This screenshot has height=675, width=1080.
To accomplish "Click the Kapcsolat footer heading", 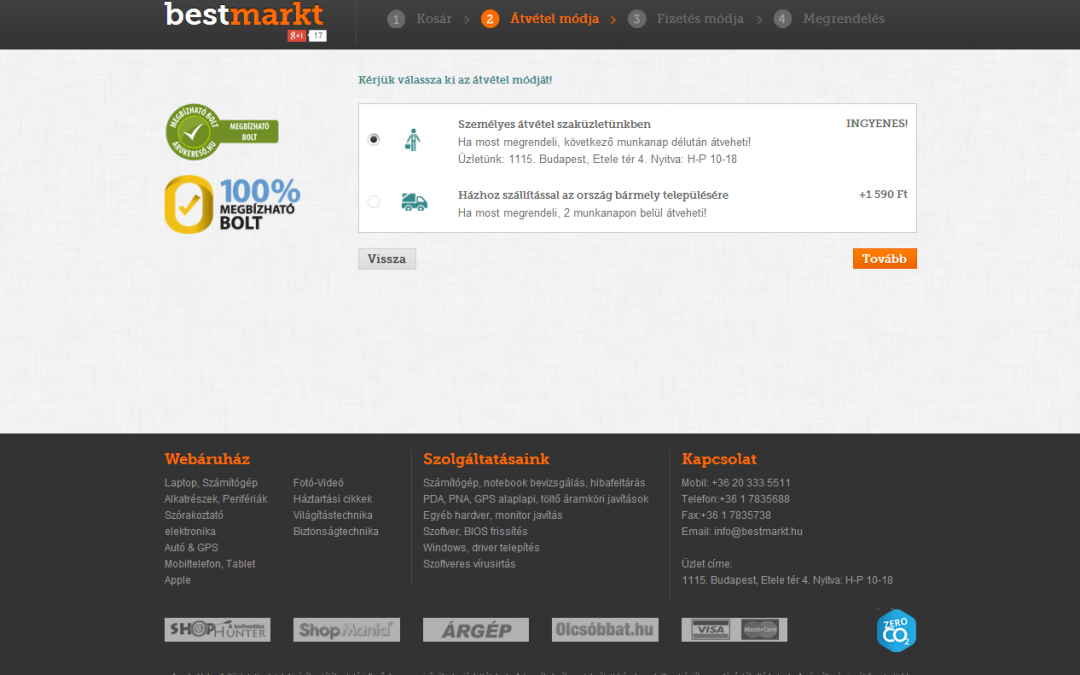I will pyautogui.click(x=719, y=459).
